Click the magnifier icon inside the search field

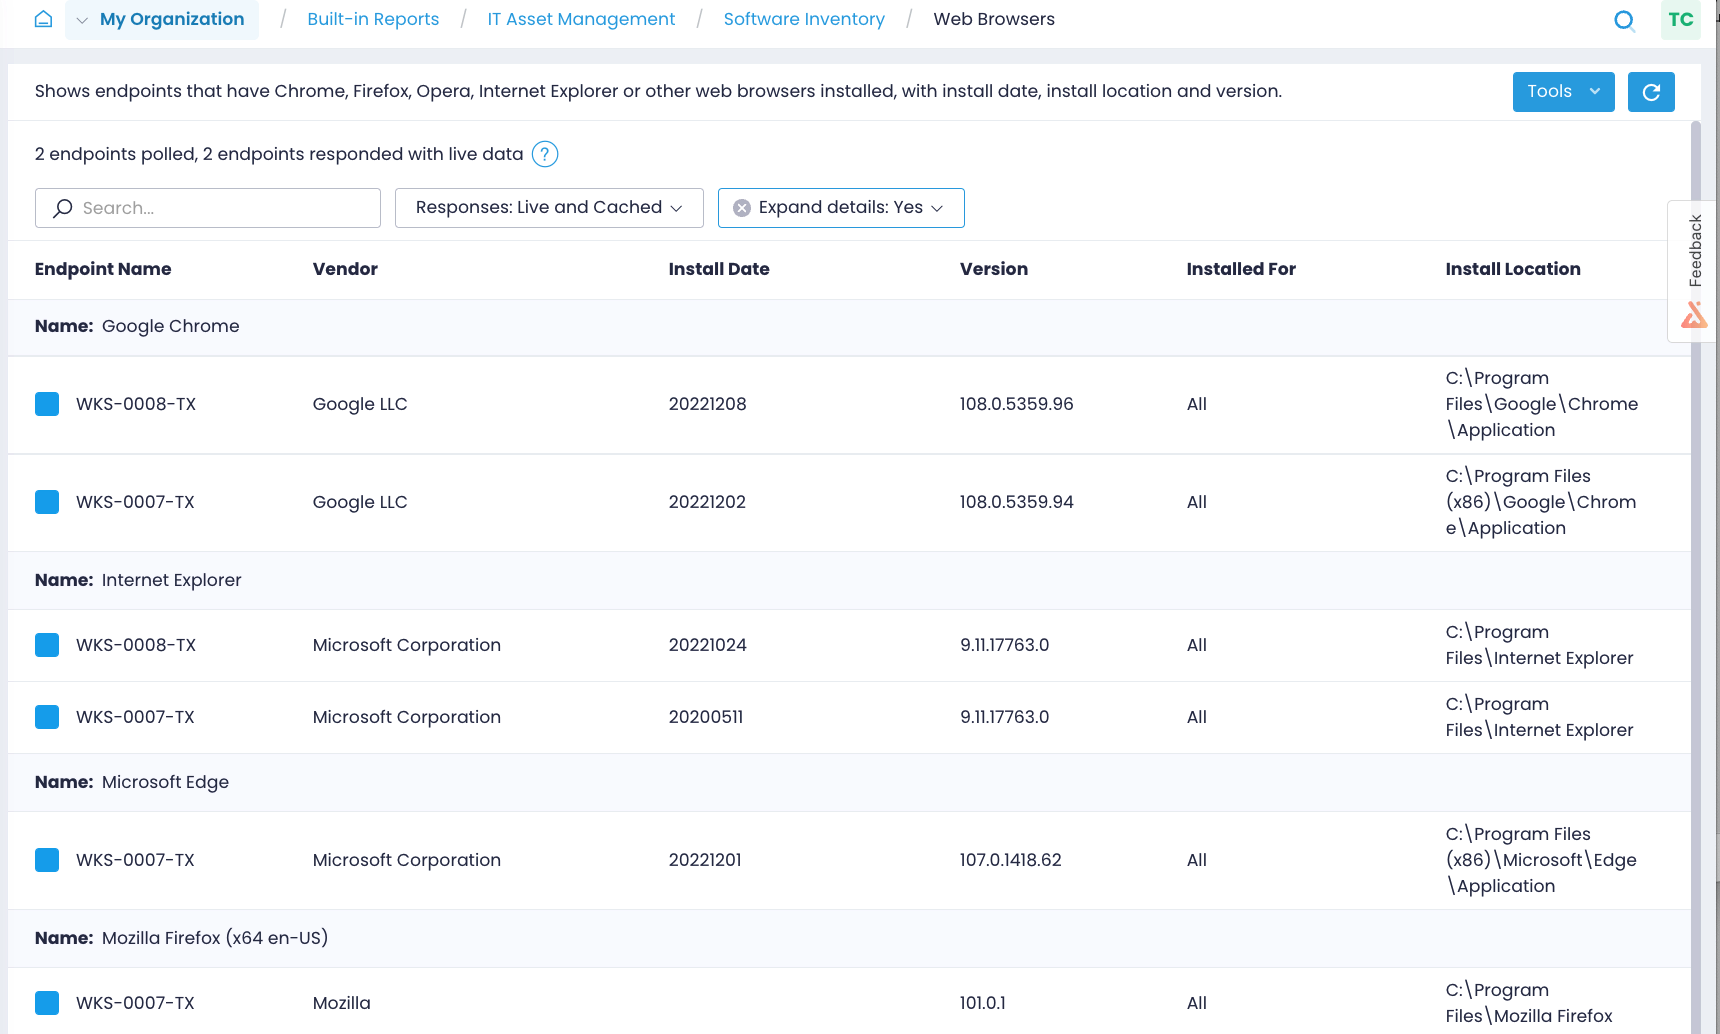point(62,207)
